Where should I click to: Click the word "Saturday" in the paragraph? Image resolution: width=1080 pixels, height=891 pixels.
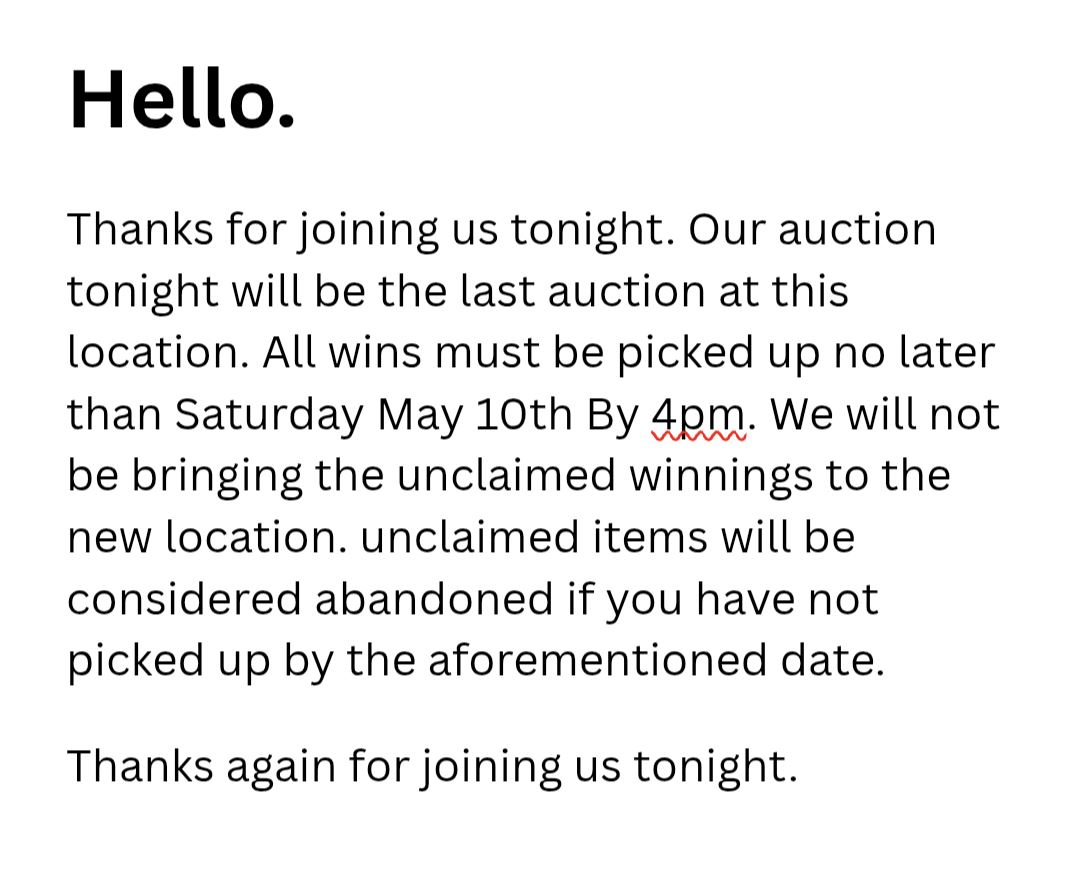click(269, 414)
